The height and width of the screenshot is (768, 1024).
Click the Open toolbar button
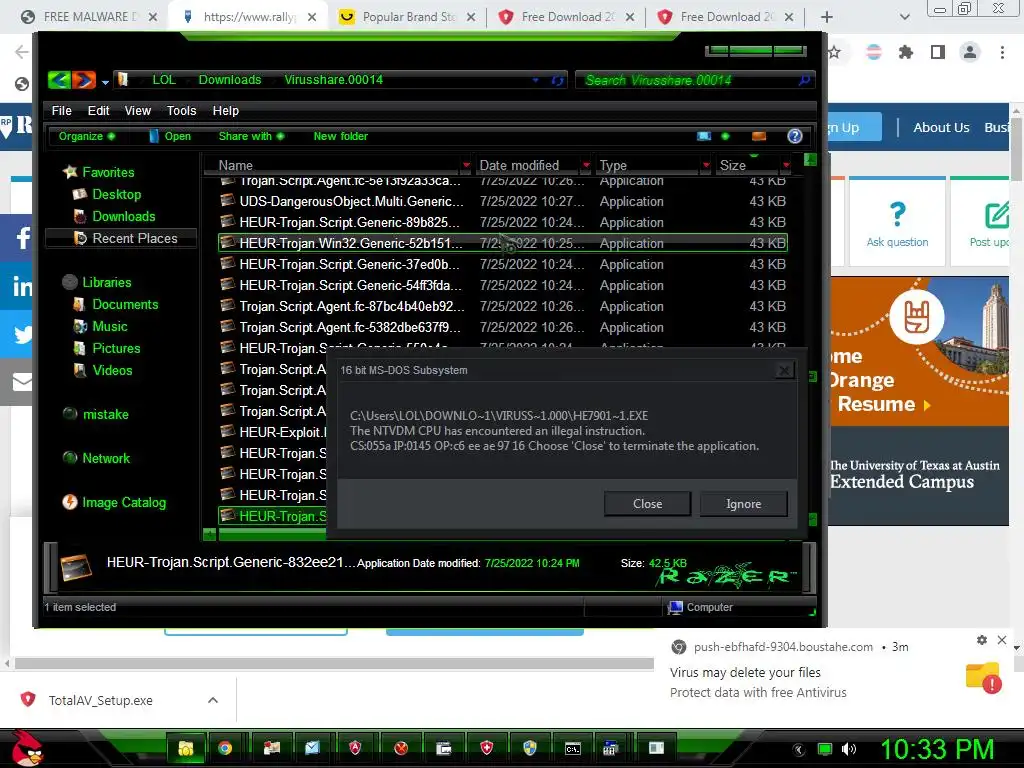tap(170, 136)
